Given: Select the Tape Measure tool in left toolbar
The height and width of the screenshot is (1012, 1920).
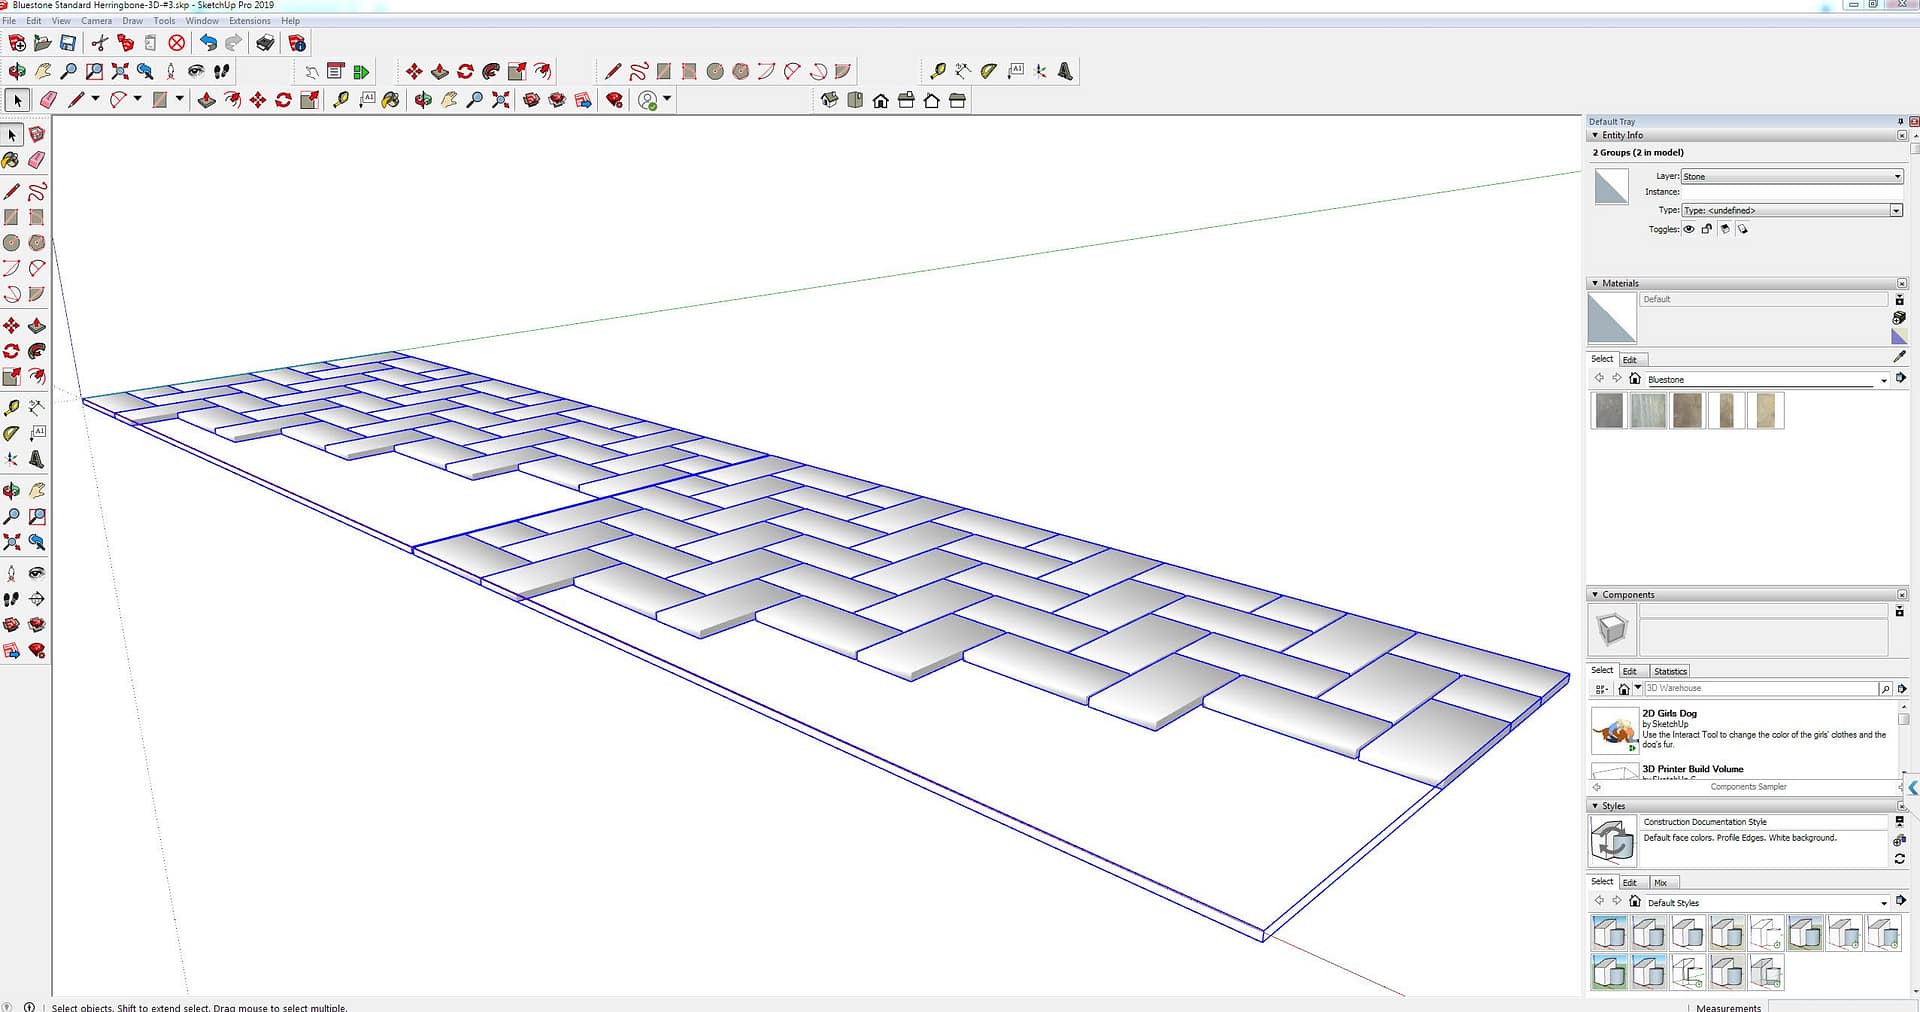Looking at the screenshot, I should (11, 408).
